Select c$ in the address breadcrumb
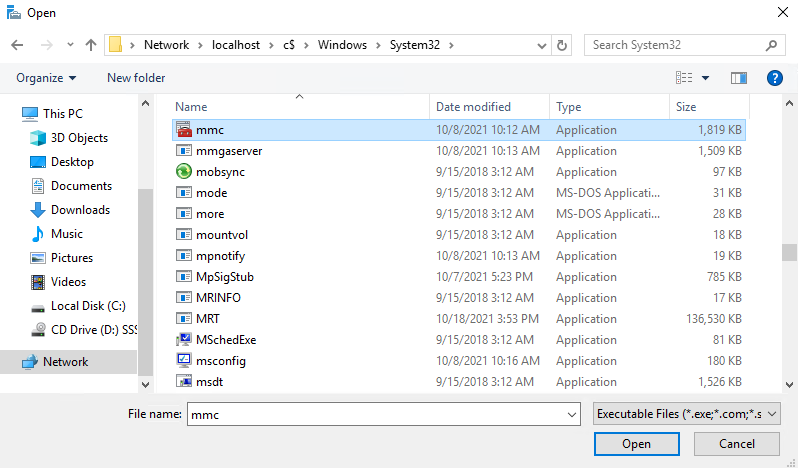Viewport: 798px width, 468px height. click(x=289, y=45)
